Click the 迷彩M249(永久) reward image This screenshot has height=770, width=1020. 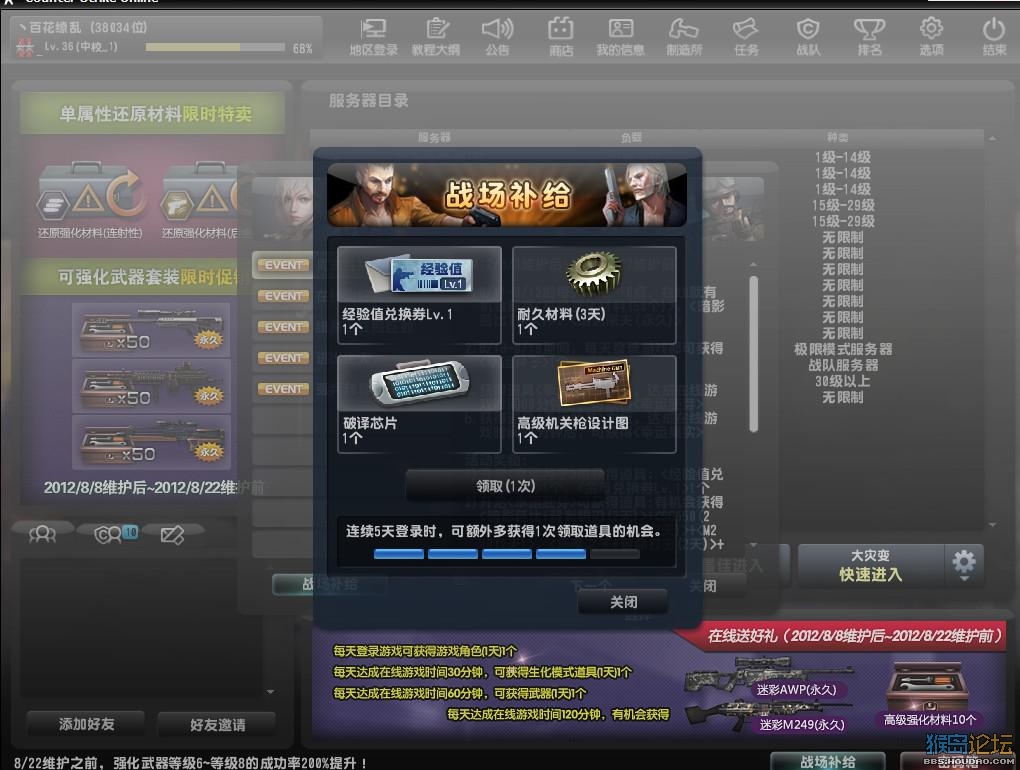click(768, 713)
